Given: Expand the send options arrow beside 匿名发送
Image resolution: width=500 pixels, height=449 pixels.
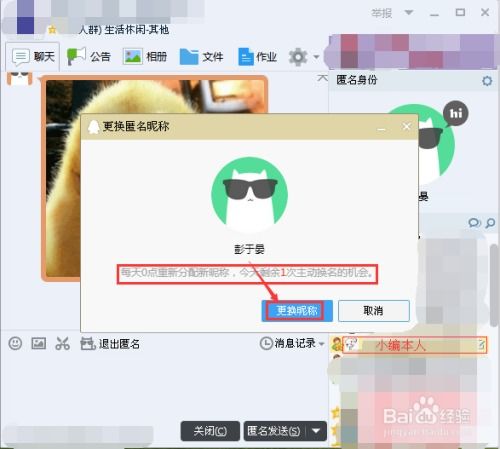Looking at the screenshot, I should (316, 431).
